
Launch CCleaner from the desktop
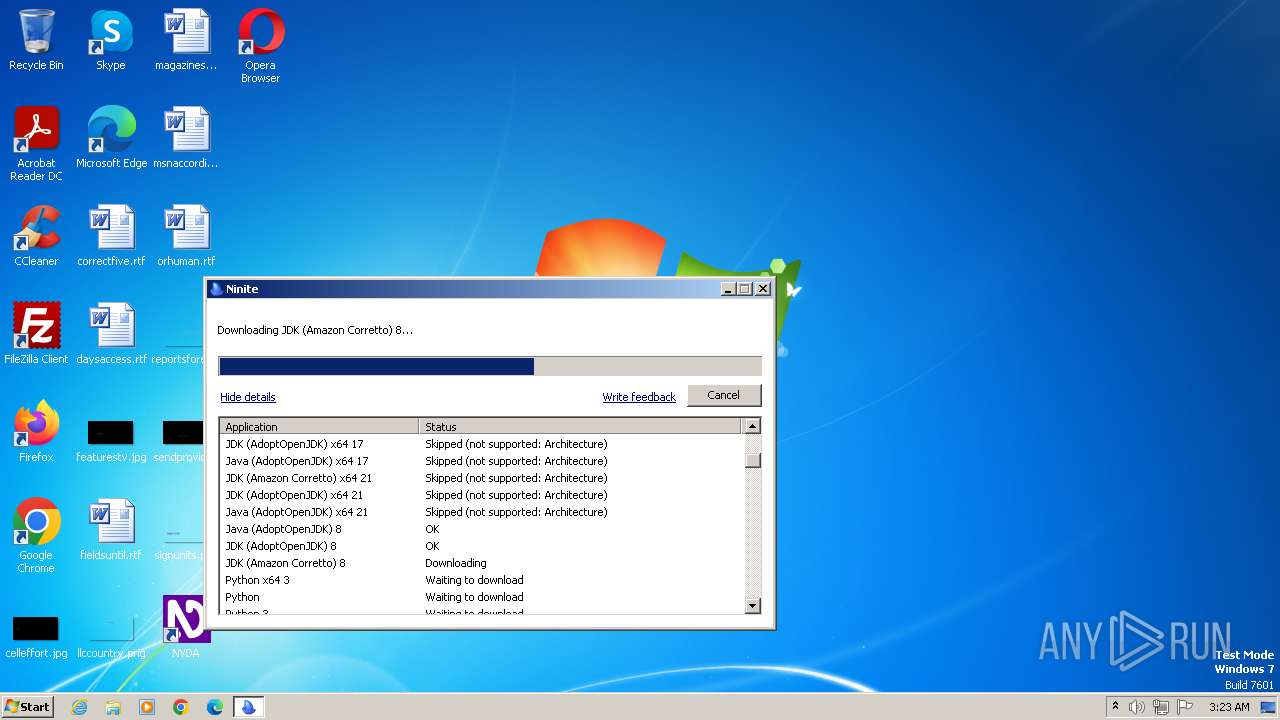click(36, 236)
